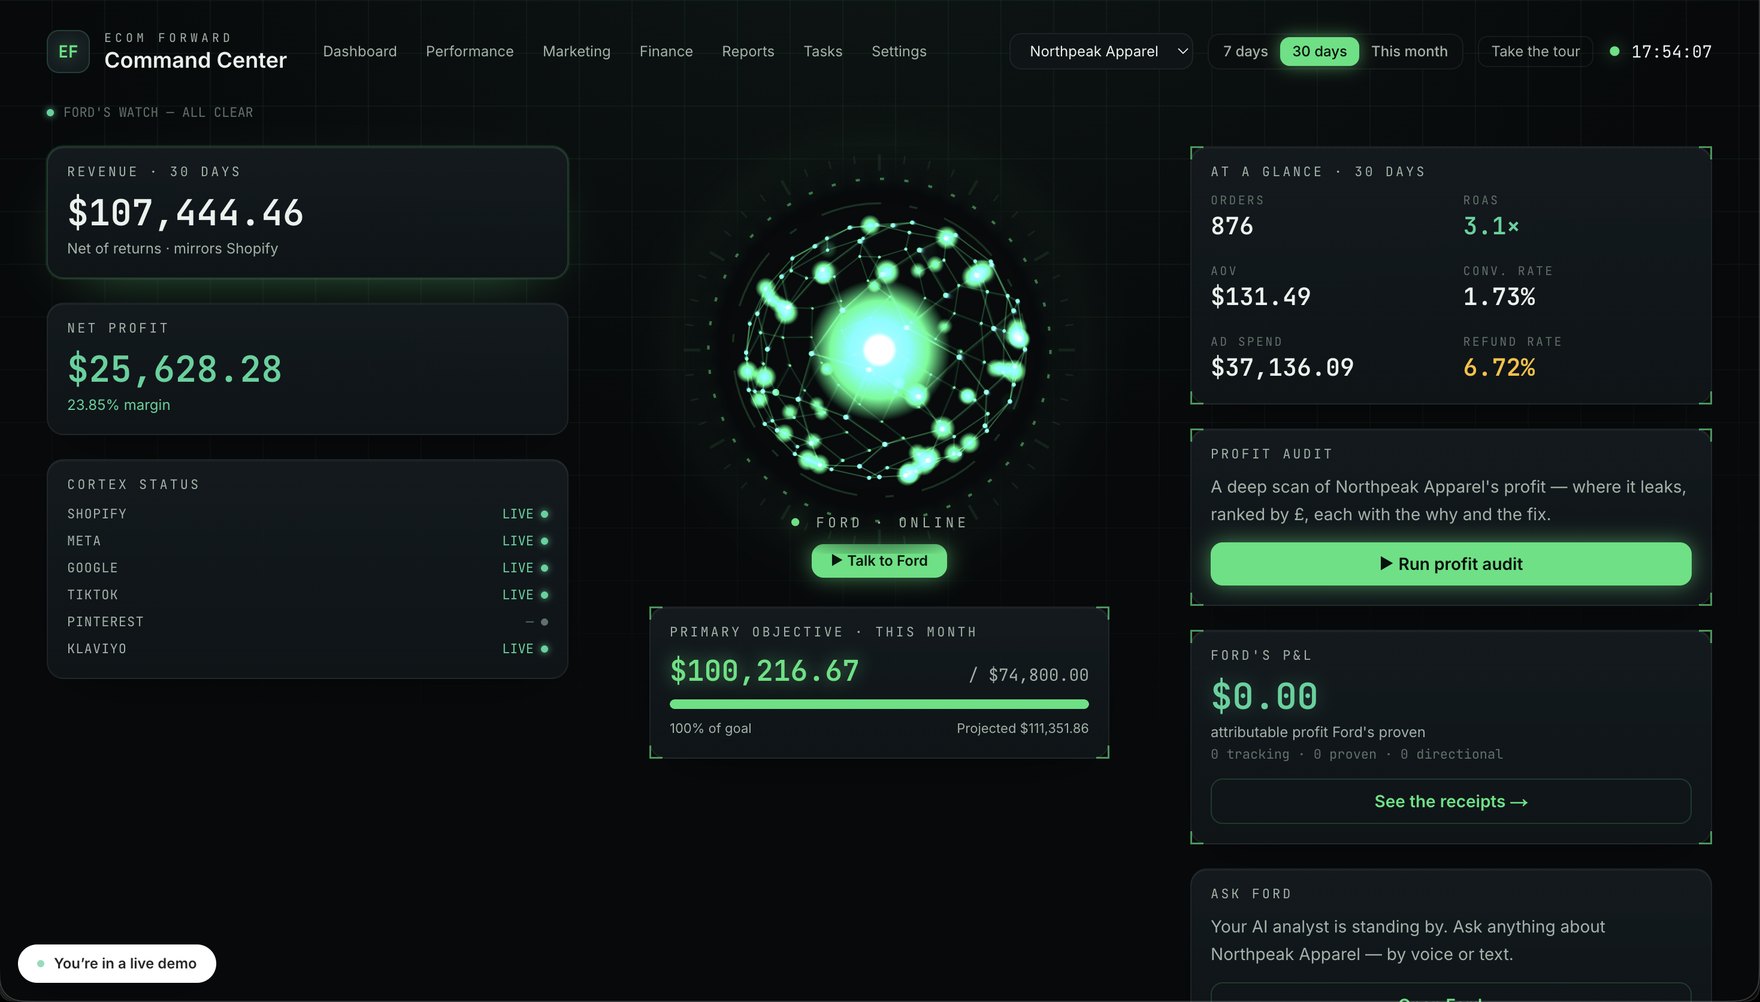Click the Orders value 876
Image resolution: width=1760 pixels, height=1002 pixels.
tap(1232, 226)
